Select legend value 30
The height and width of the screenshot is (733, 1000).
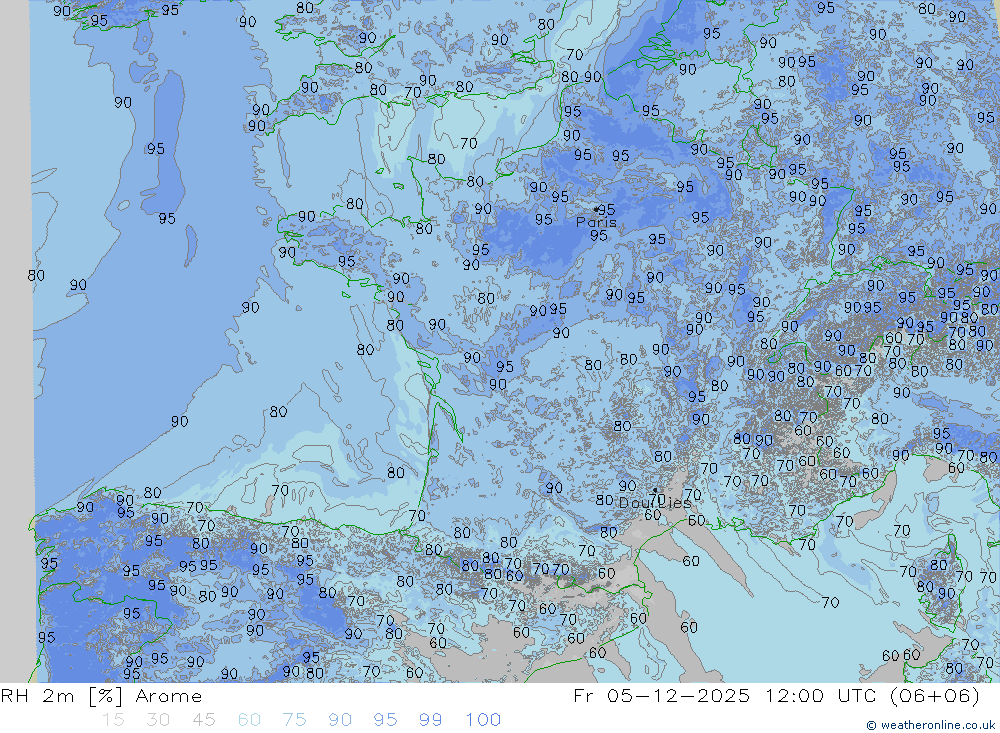click(158, 720)
